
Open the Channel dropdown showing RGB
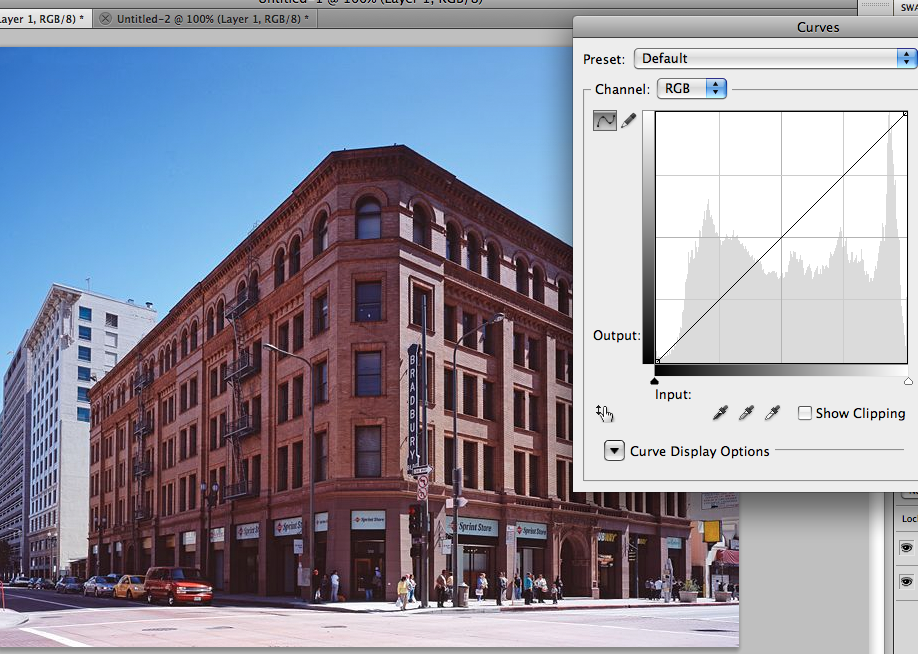(692, 88)
